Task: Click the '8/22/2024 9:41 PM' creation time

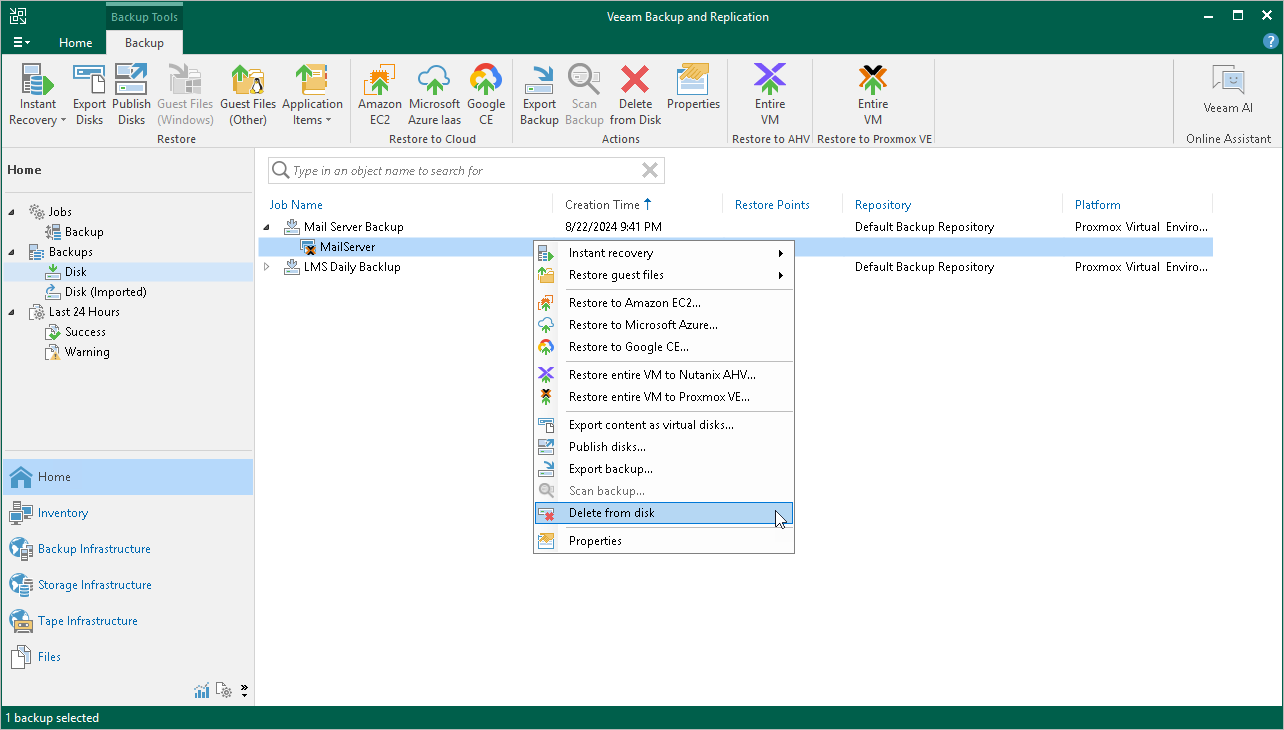Action: click(613, 227)
